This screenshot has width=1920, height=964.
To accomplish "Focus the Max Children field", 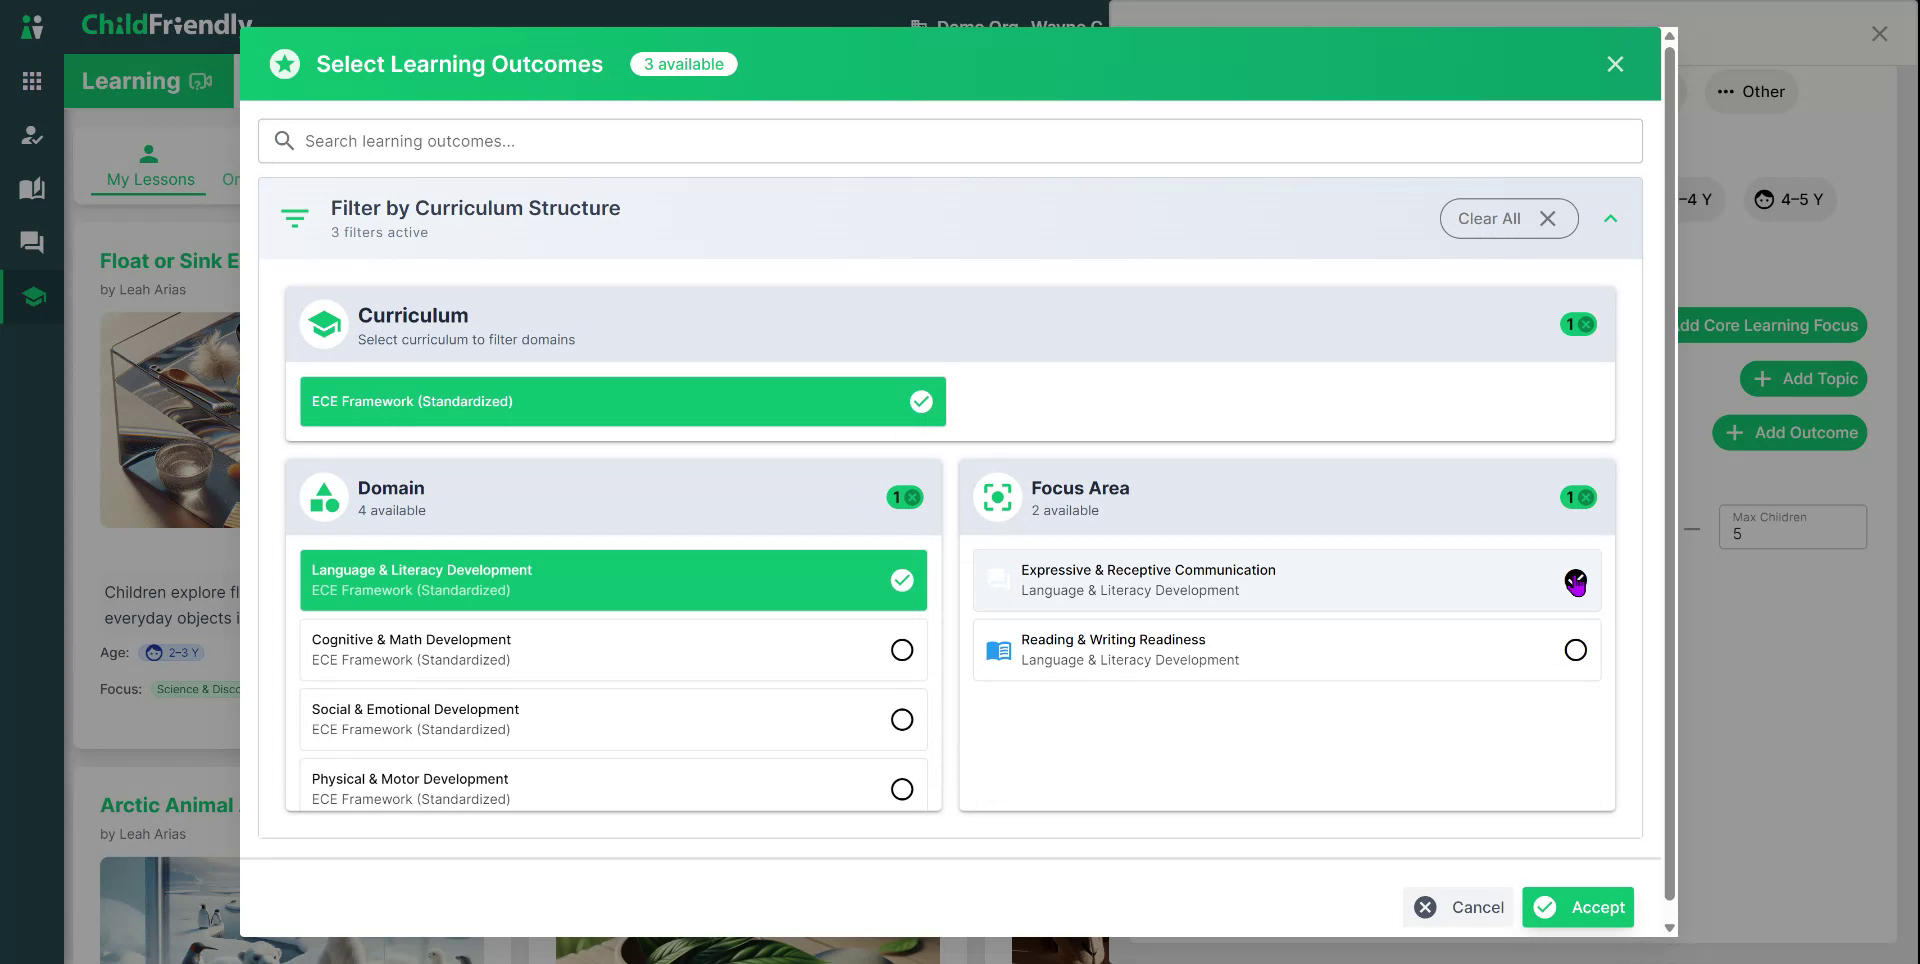I will (x=1793, y=527).
